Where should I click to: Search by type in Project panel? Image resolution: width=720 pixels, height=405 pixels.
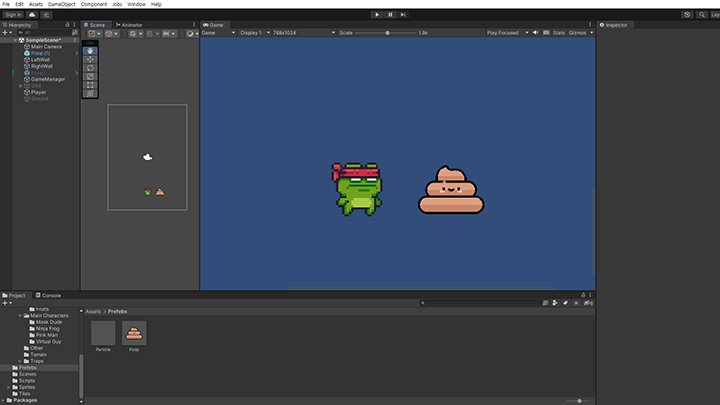pyautogui.click(x=555, y=303)
